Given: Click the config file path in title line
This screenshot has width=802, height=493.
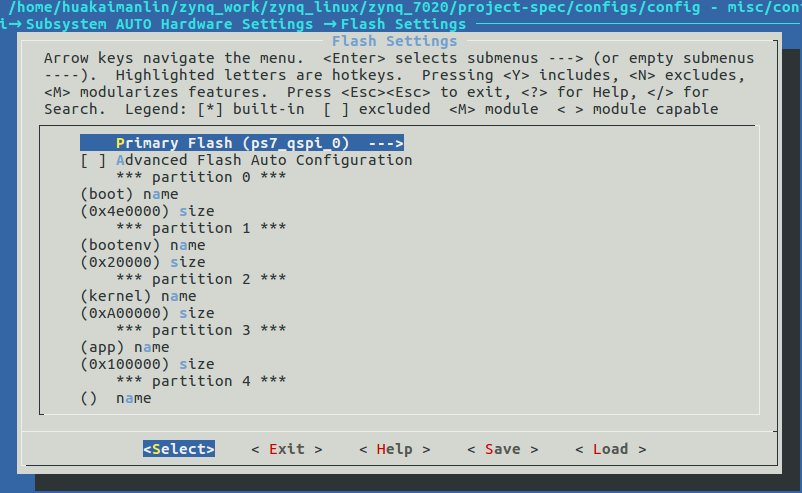Looking at the screenshot, I should [354, 7].
